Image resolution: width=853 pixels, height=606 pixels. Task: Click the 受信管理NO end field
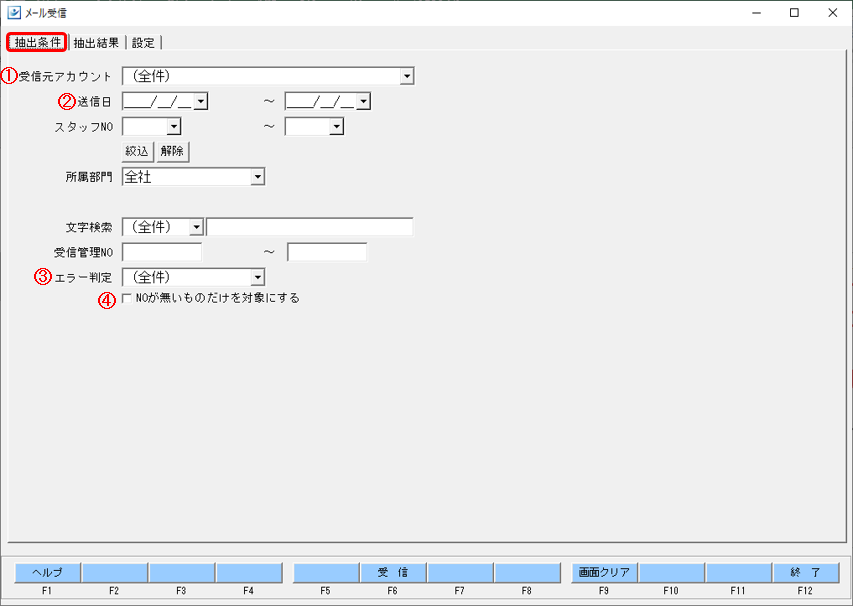click(x=327, y=252)
